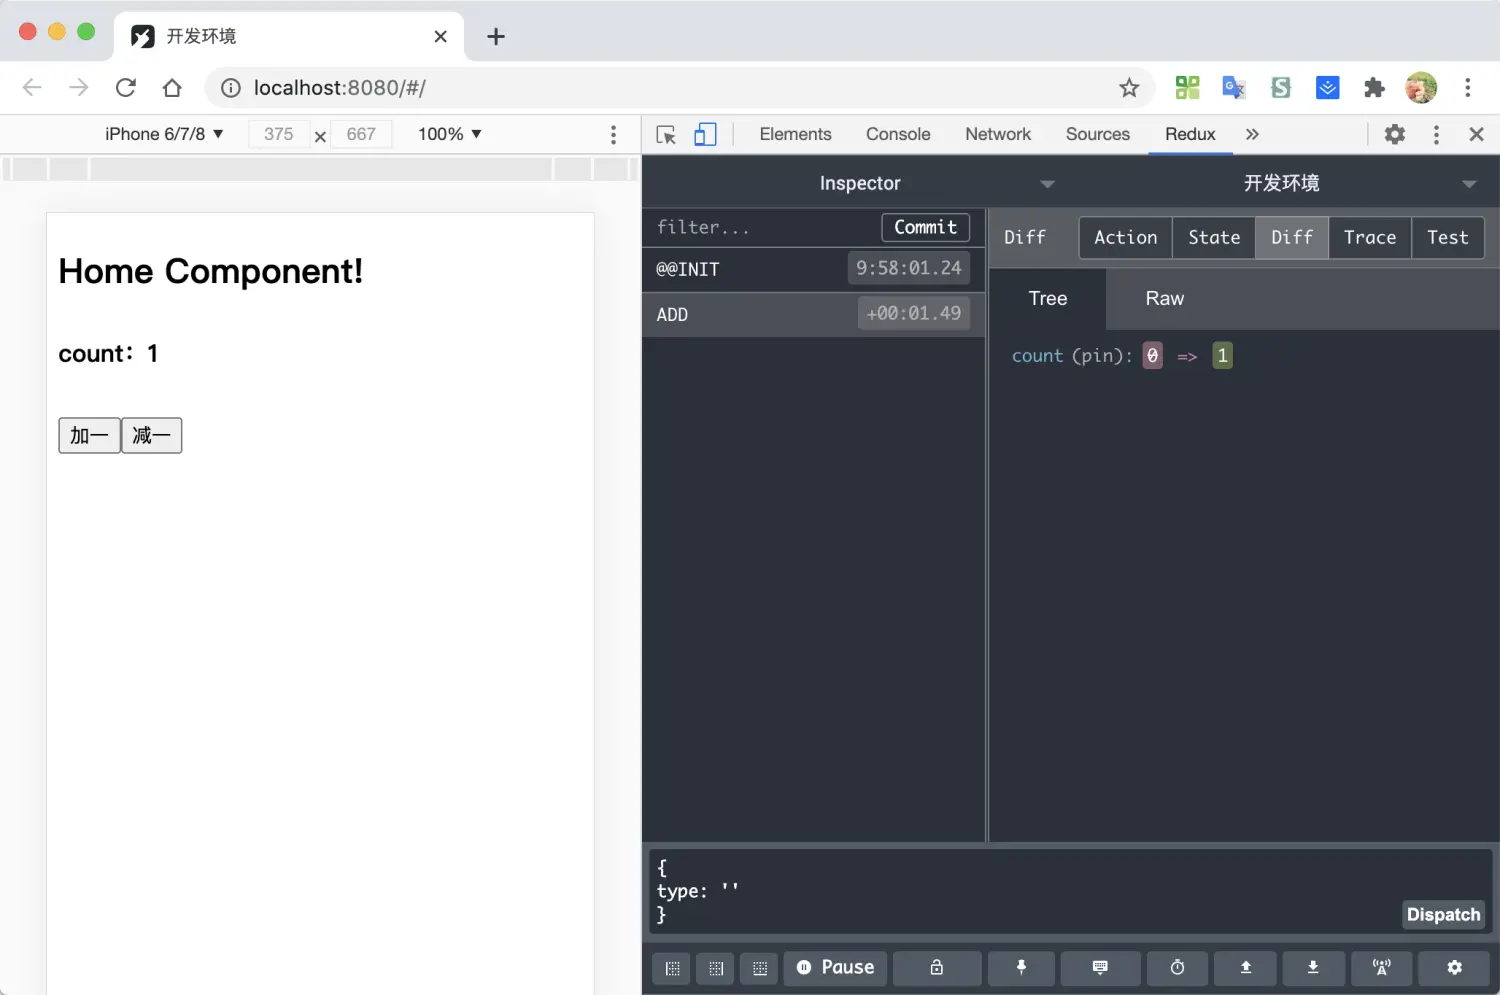Hide the dispatcher keyboard panel

tap(1100, 968)
